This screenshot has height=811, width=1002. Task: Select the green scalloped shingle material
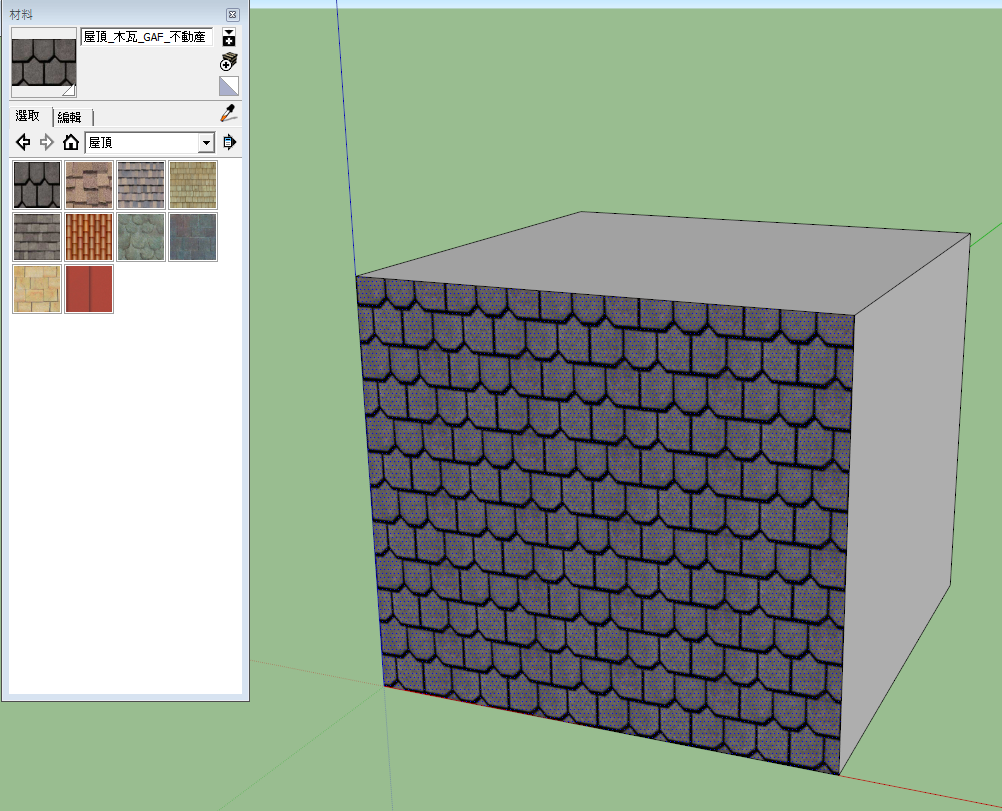tap(141, 237)
